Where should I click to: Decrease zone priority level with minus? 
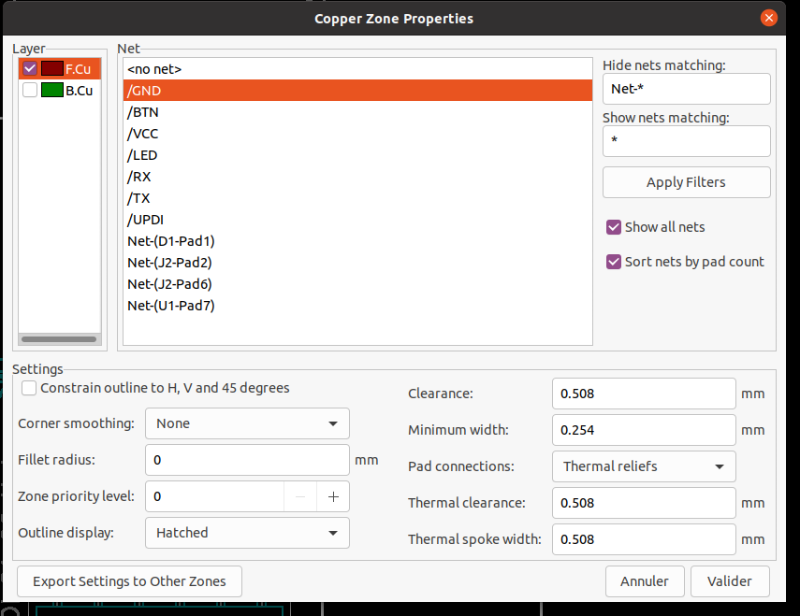[301, 496]
